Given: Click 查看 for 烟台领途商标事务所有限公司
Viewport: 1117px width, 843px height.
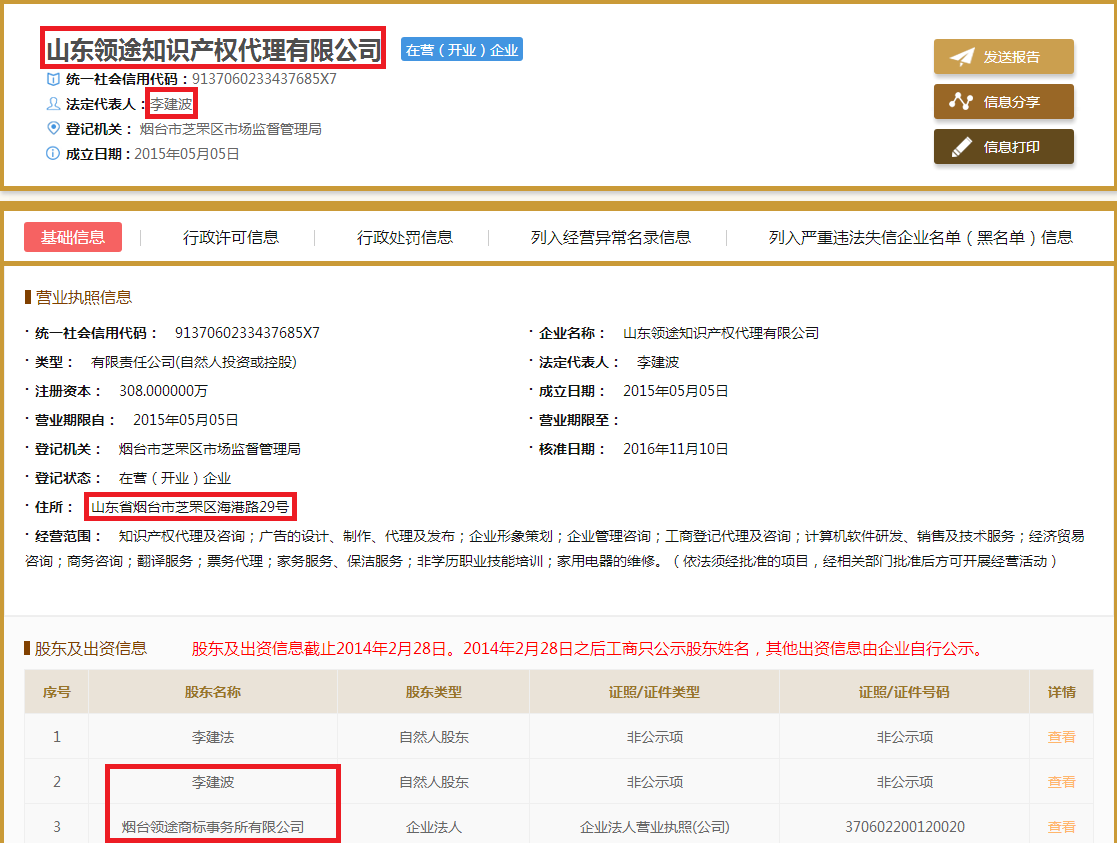Looking at the screenshot, I should coord(1061,827).
